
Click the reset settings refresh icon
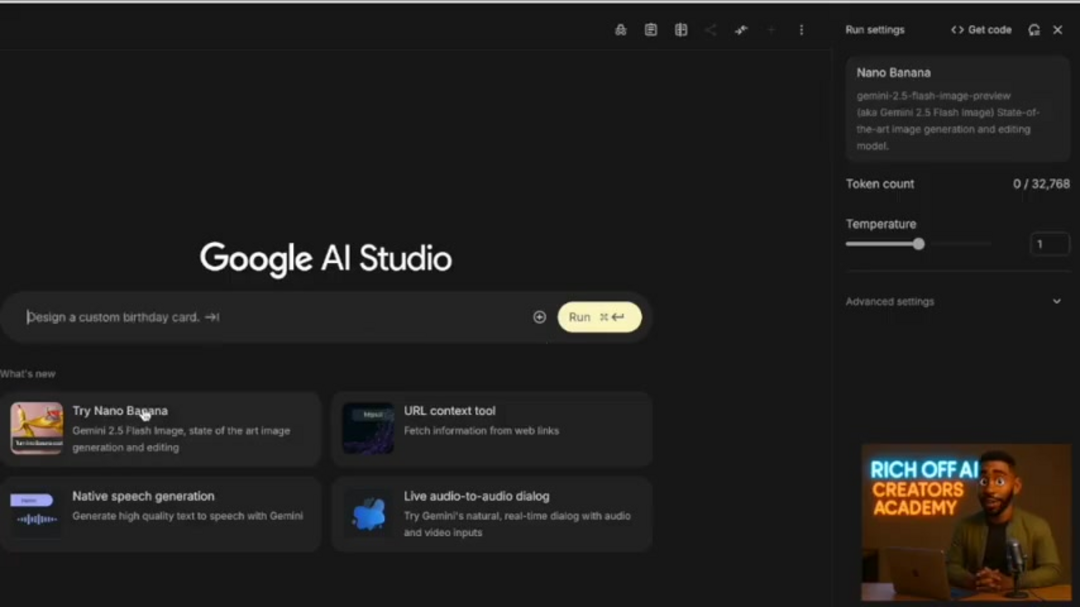tap(1034, 30)
